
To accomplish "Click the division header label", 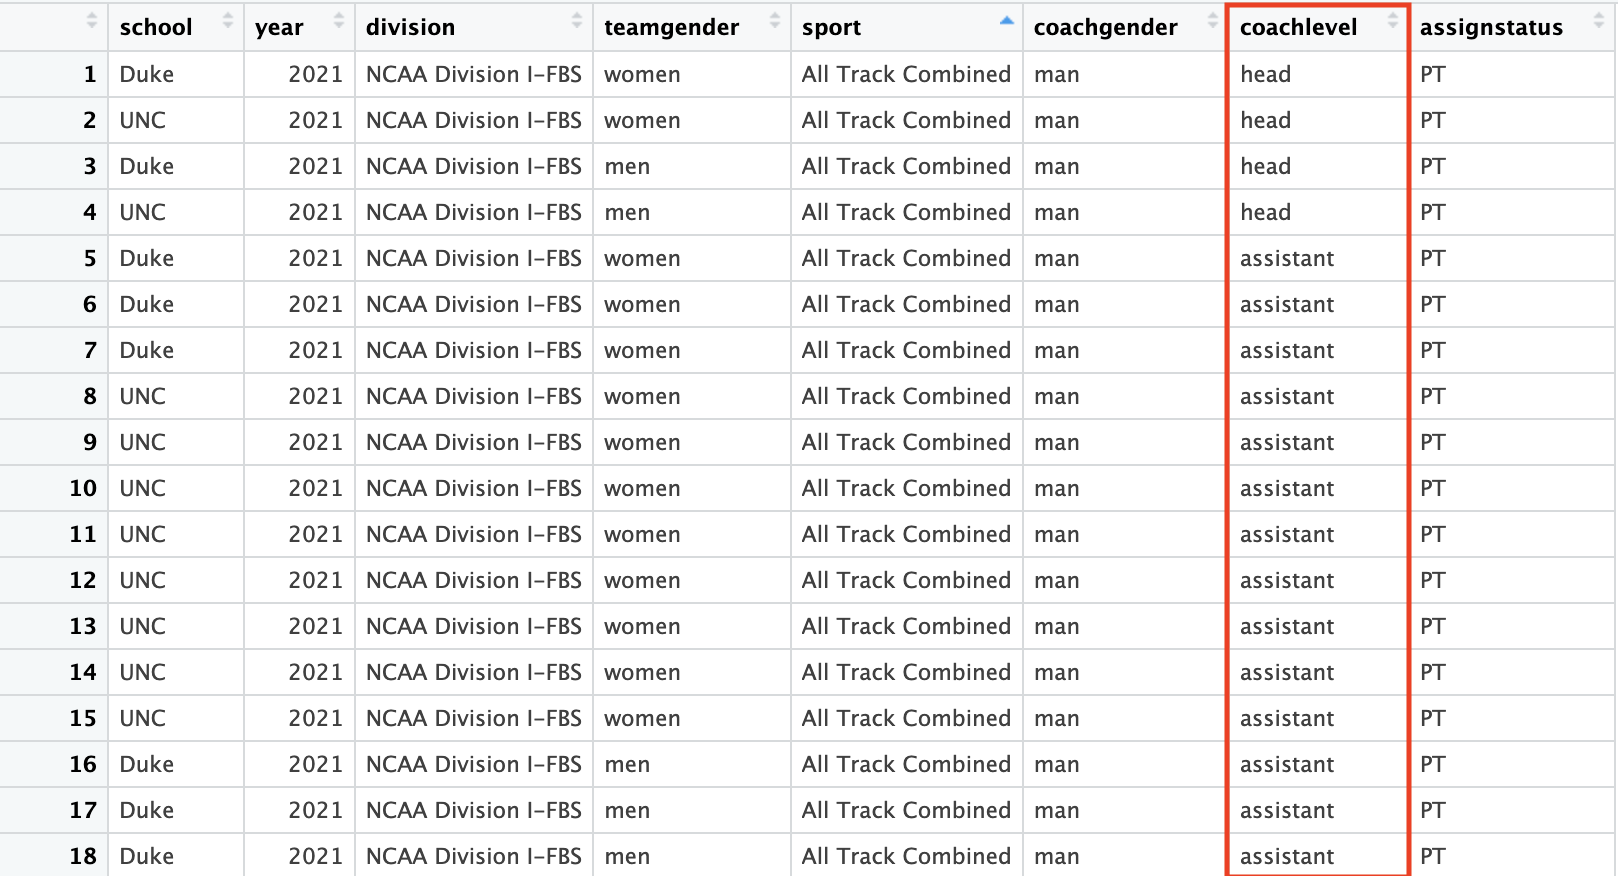I will pos(410,28).
